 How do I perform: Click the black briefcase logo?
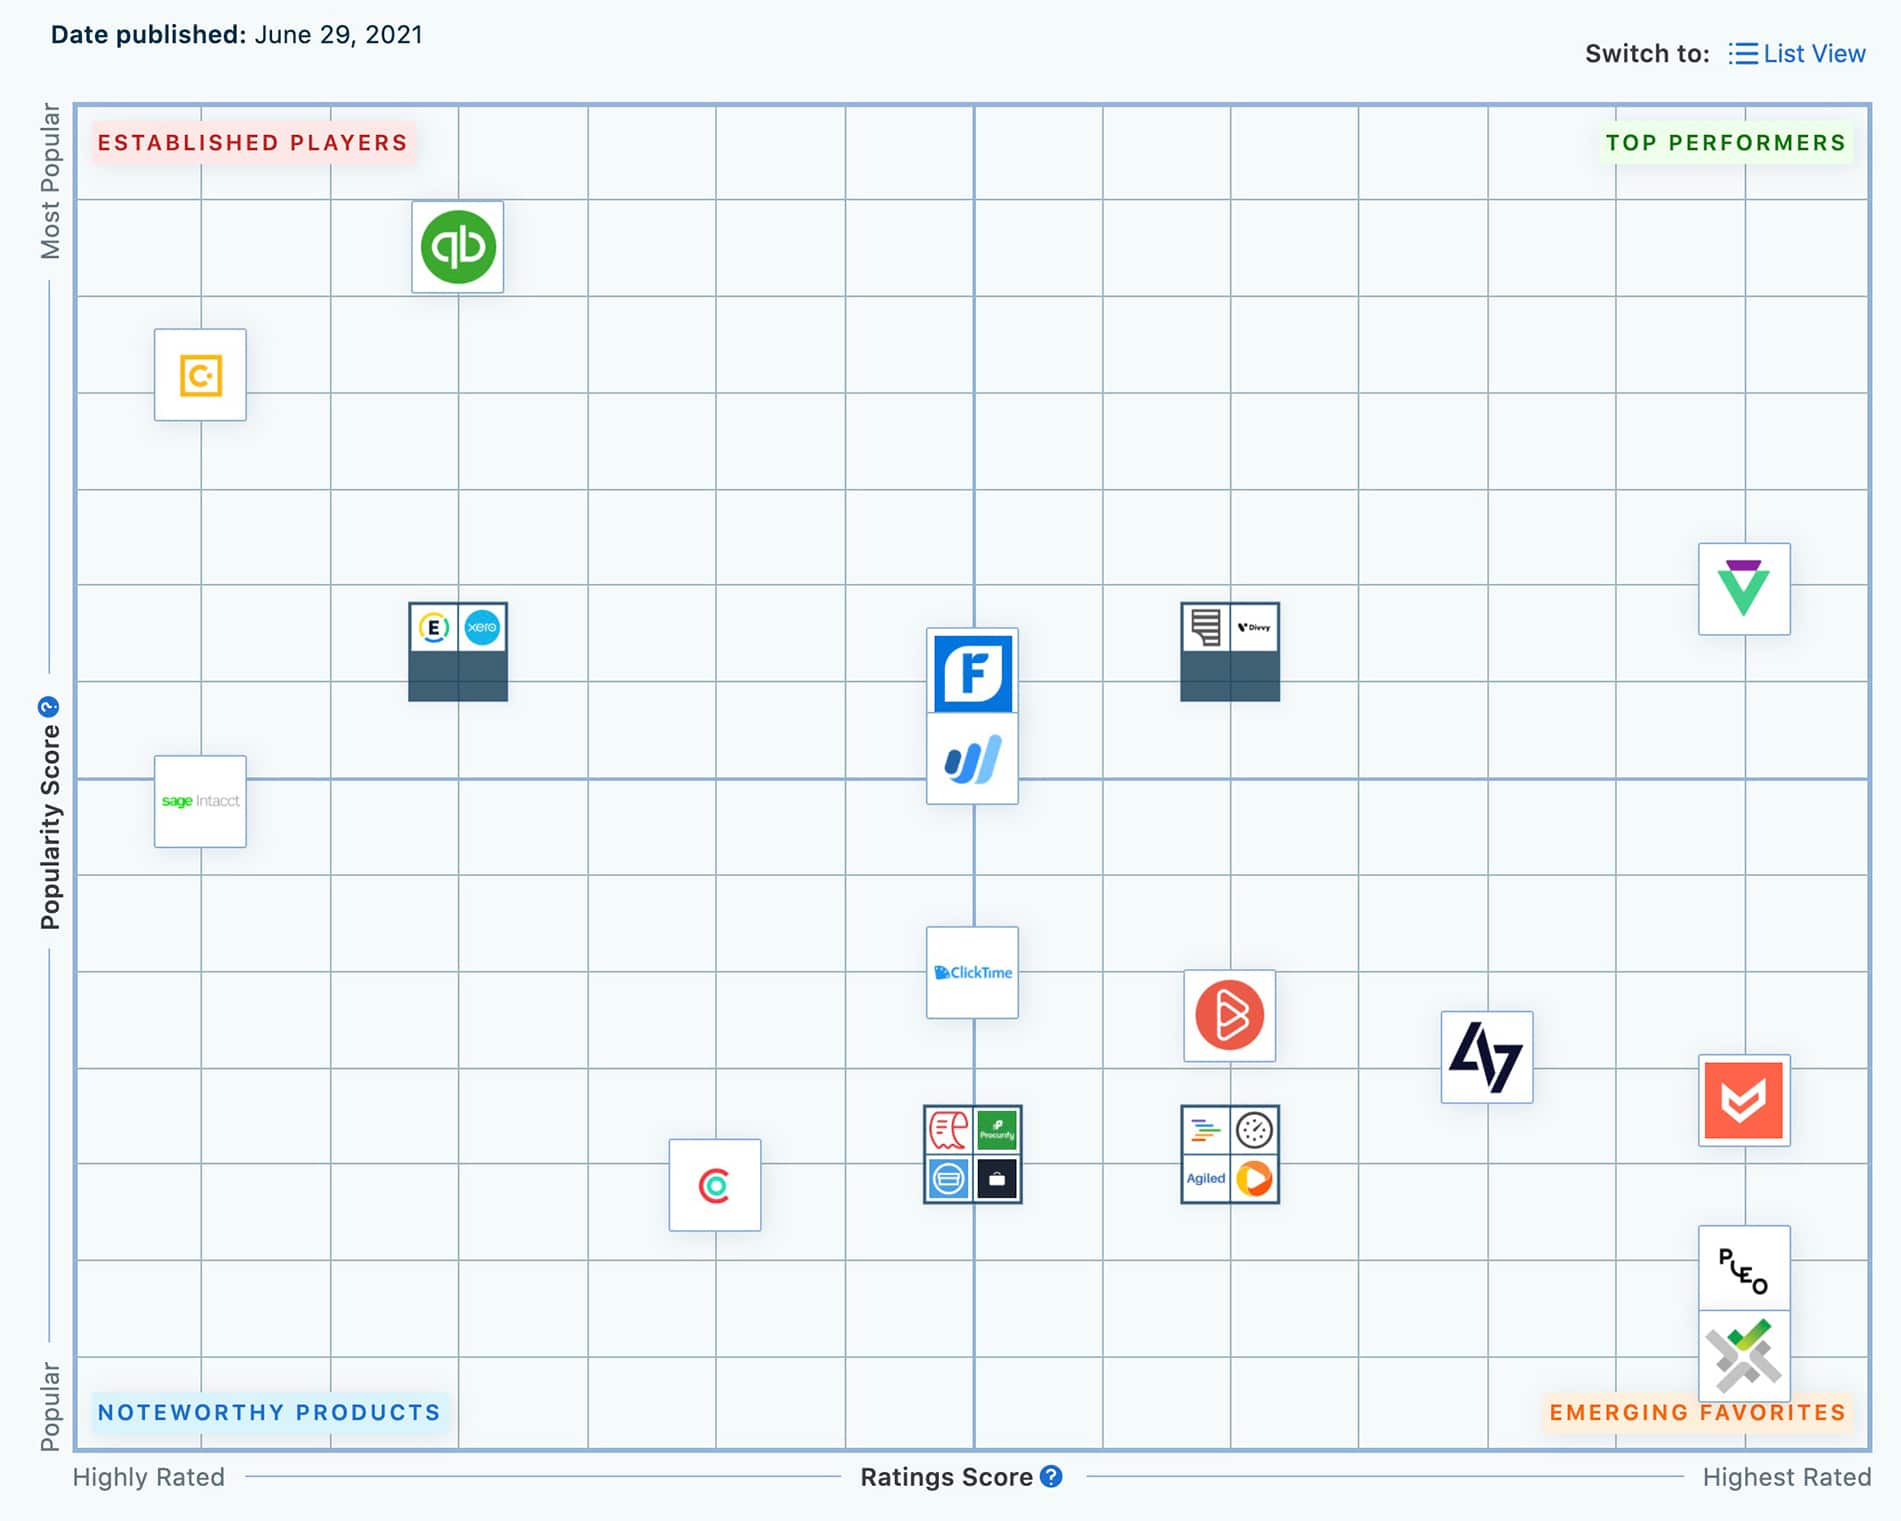[997, 1179]
